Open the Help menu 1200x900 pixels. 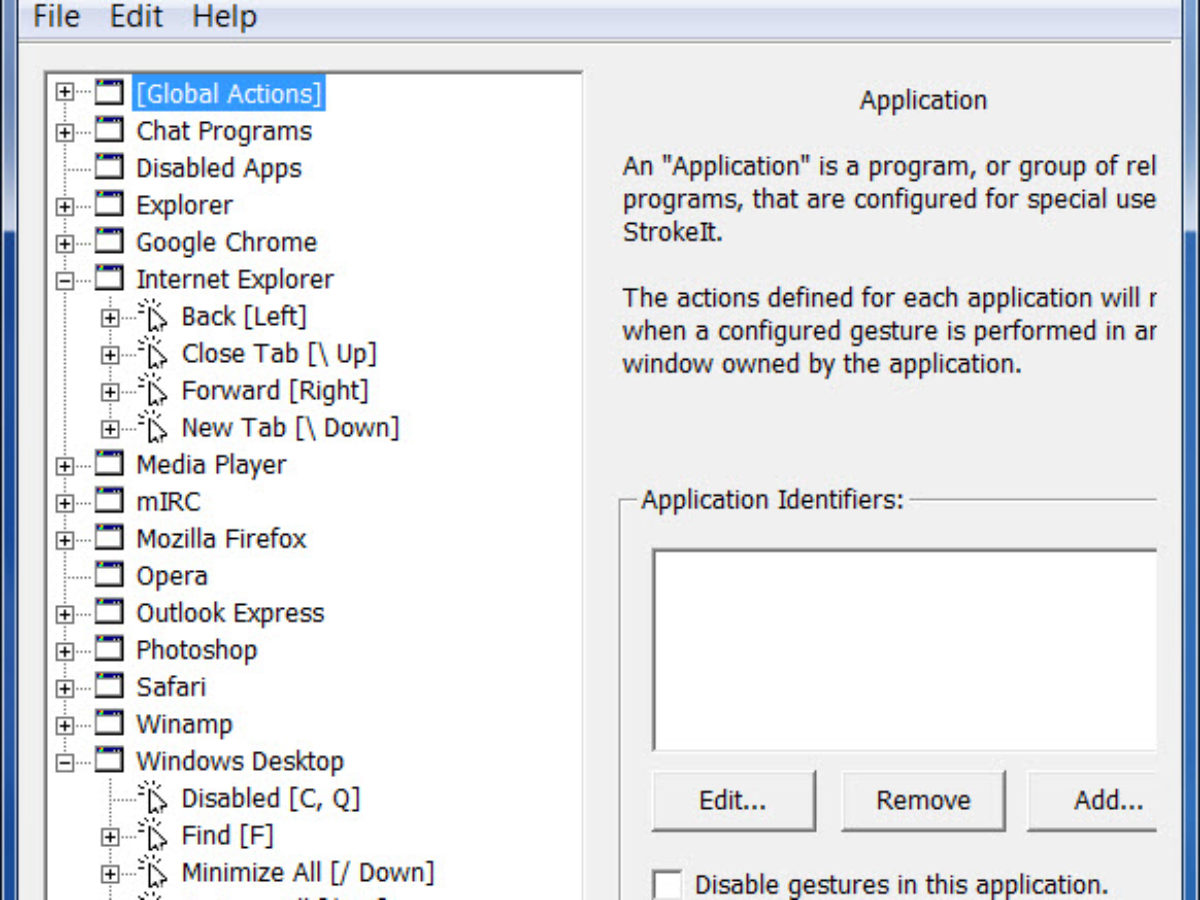click(225, 16)
